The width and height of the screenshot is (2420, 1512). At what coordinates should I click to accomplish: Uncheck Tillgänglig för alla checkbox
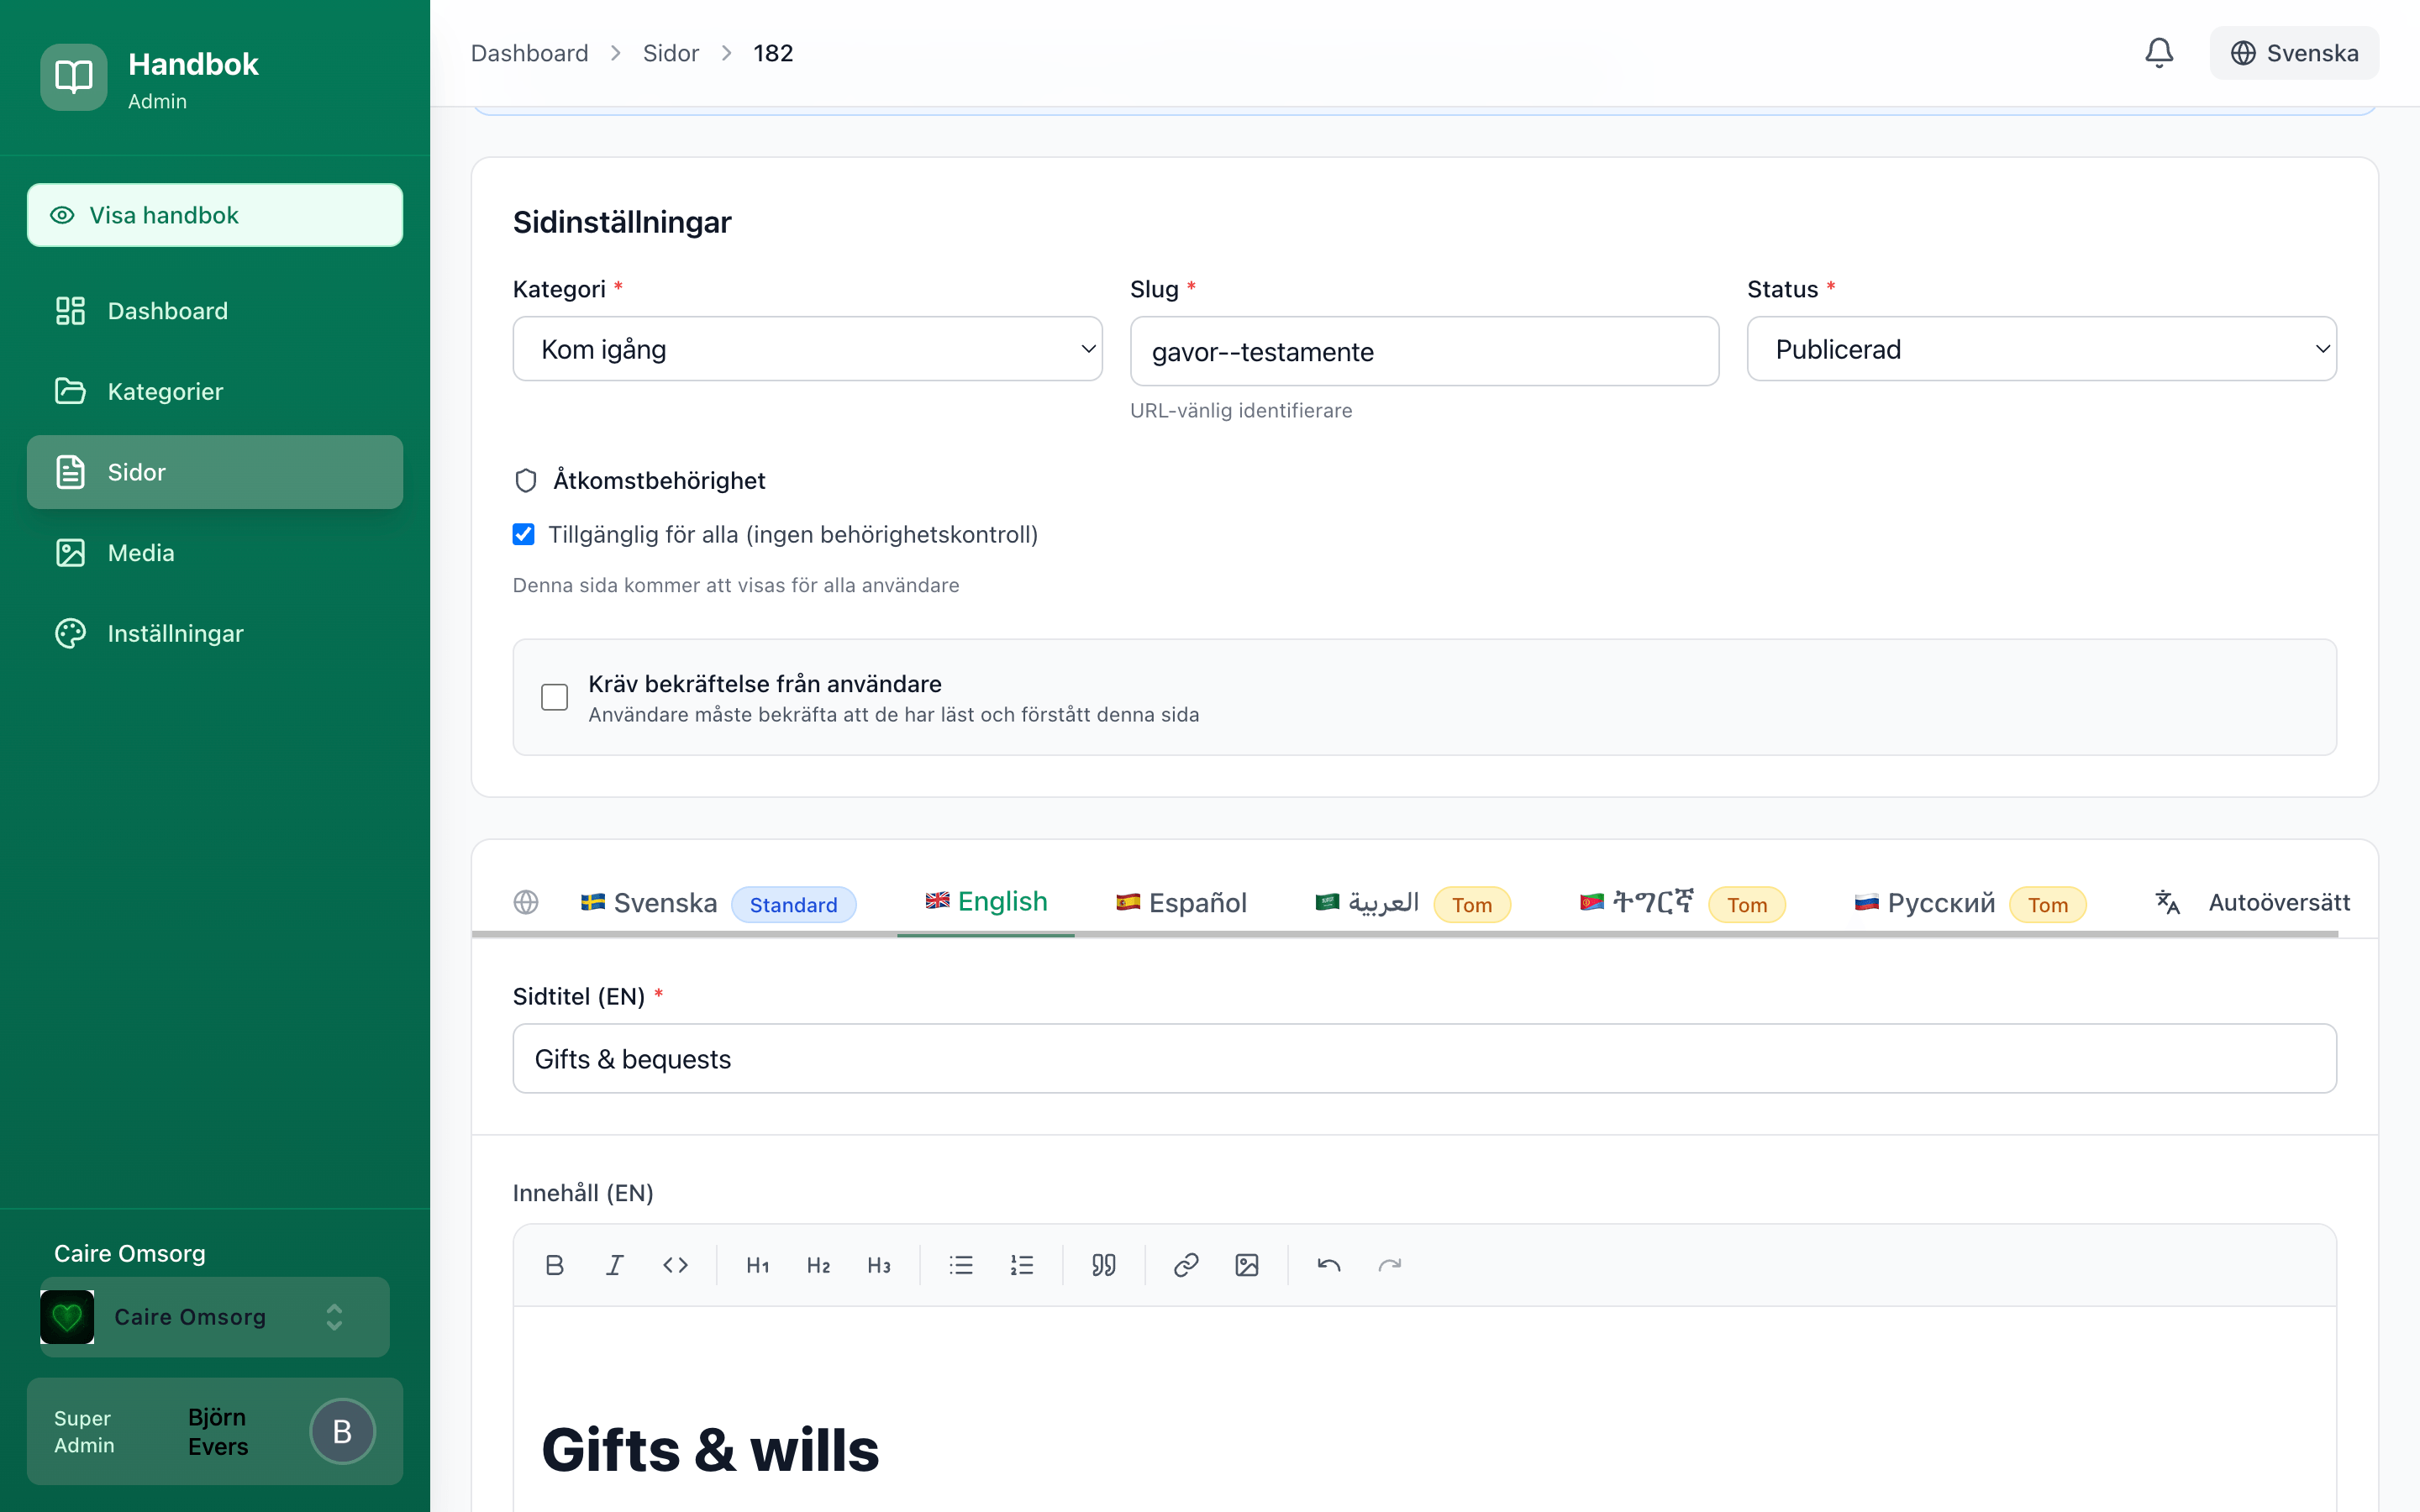523,534
